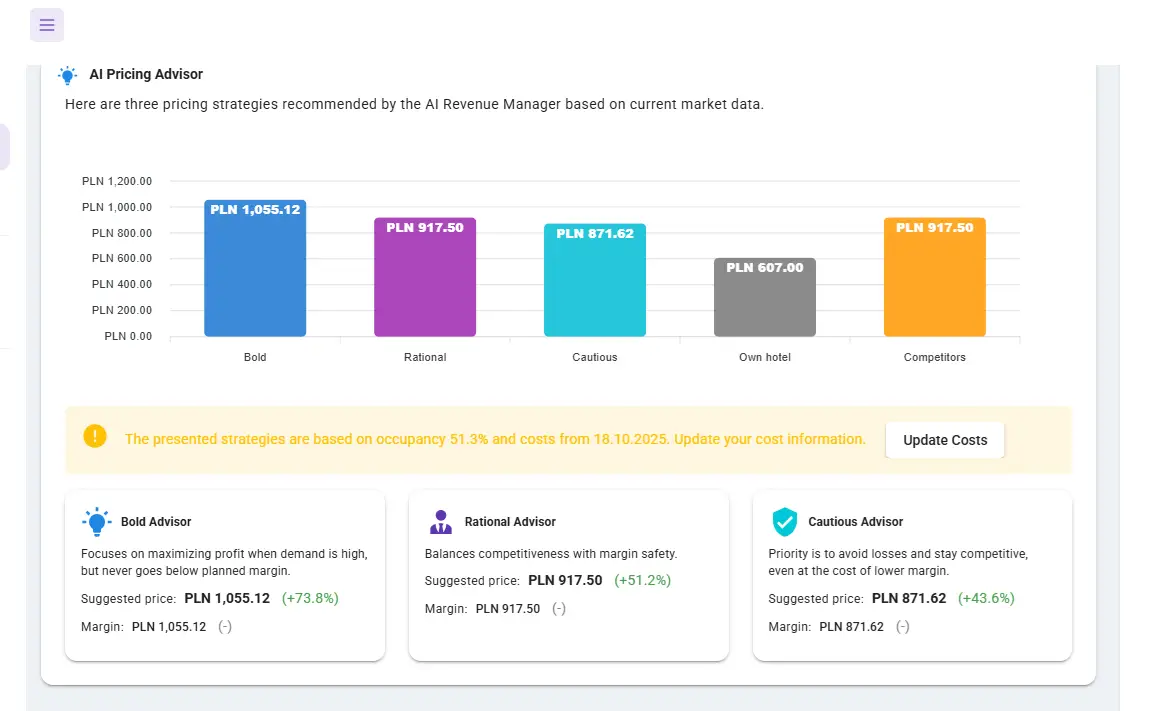This screenshot has height=711, width=1149.
Task: Open the Cautious Advisor card
Action: (912, 575)
